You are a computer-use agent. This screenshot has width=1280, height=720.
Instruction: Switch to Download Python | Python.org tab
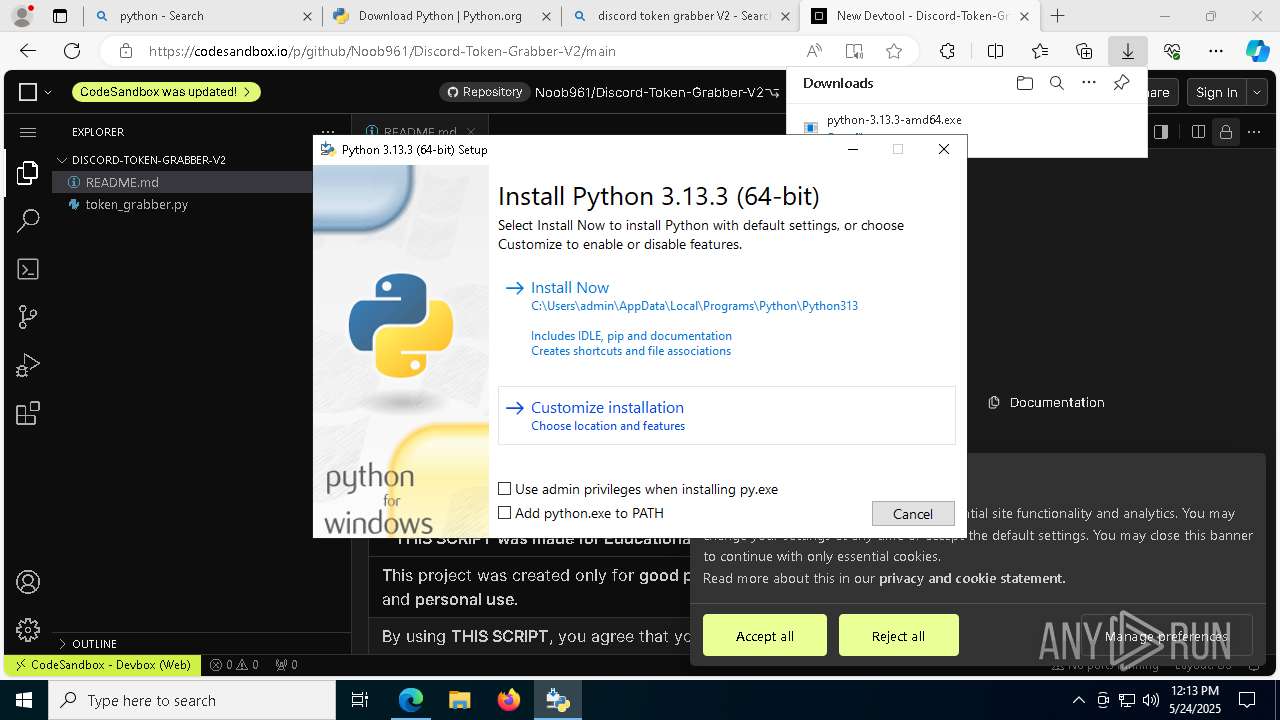440,16
